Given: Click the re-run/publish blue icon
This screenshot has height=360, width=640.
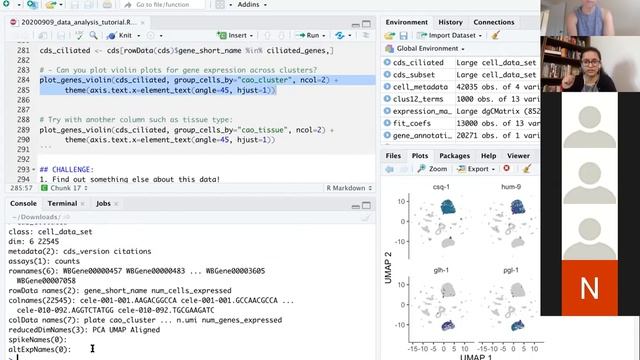Looking at the screenshot, I should click(x=340, y=36).
